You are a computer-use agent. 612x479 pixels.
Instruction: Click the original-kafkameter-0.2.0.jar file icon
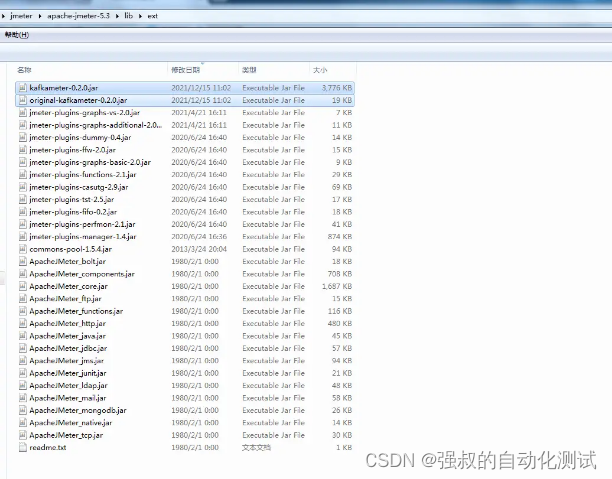point(23,100)
